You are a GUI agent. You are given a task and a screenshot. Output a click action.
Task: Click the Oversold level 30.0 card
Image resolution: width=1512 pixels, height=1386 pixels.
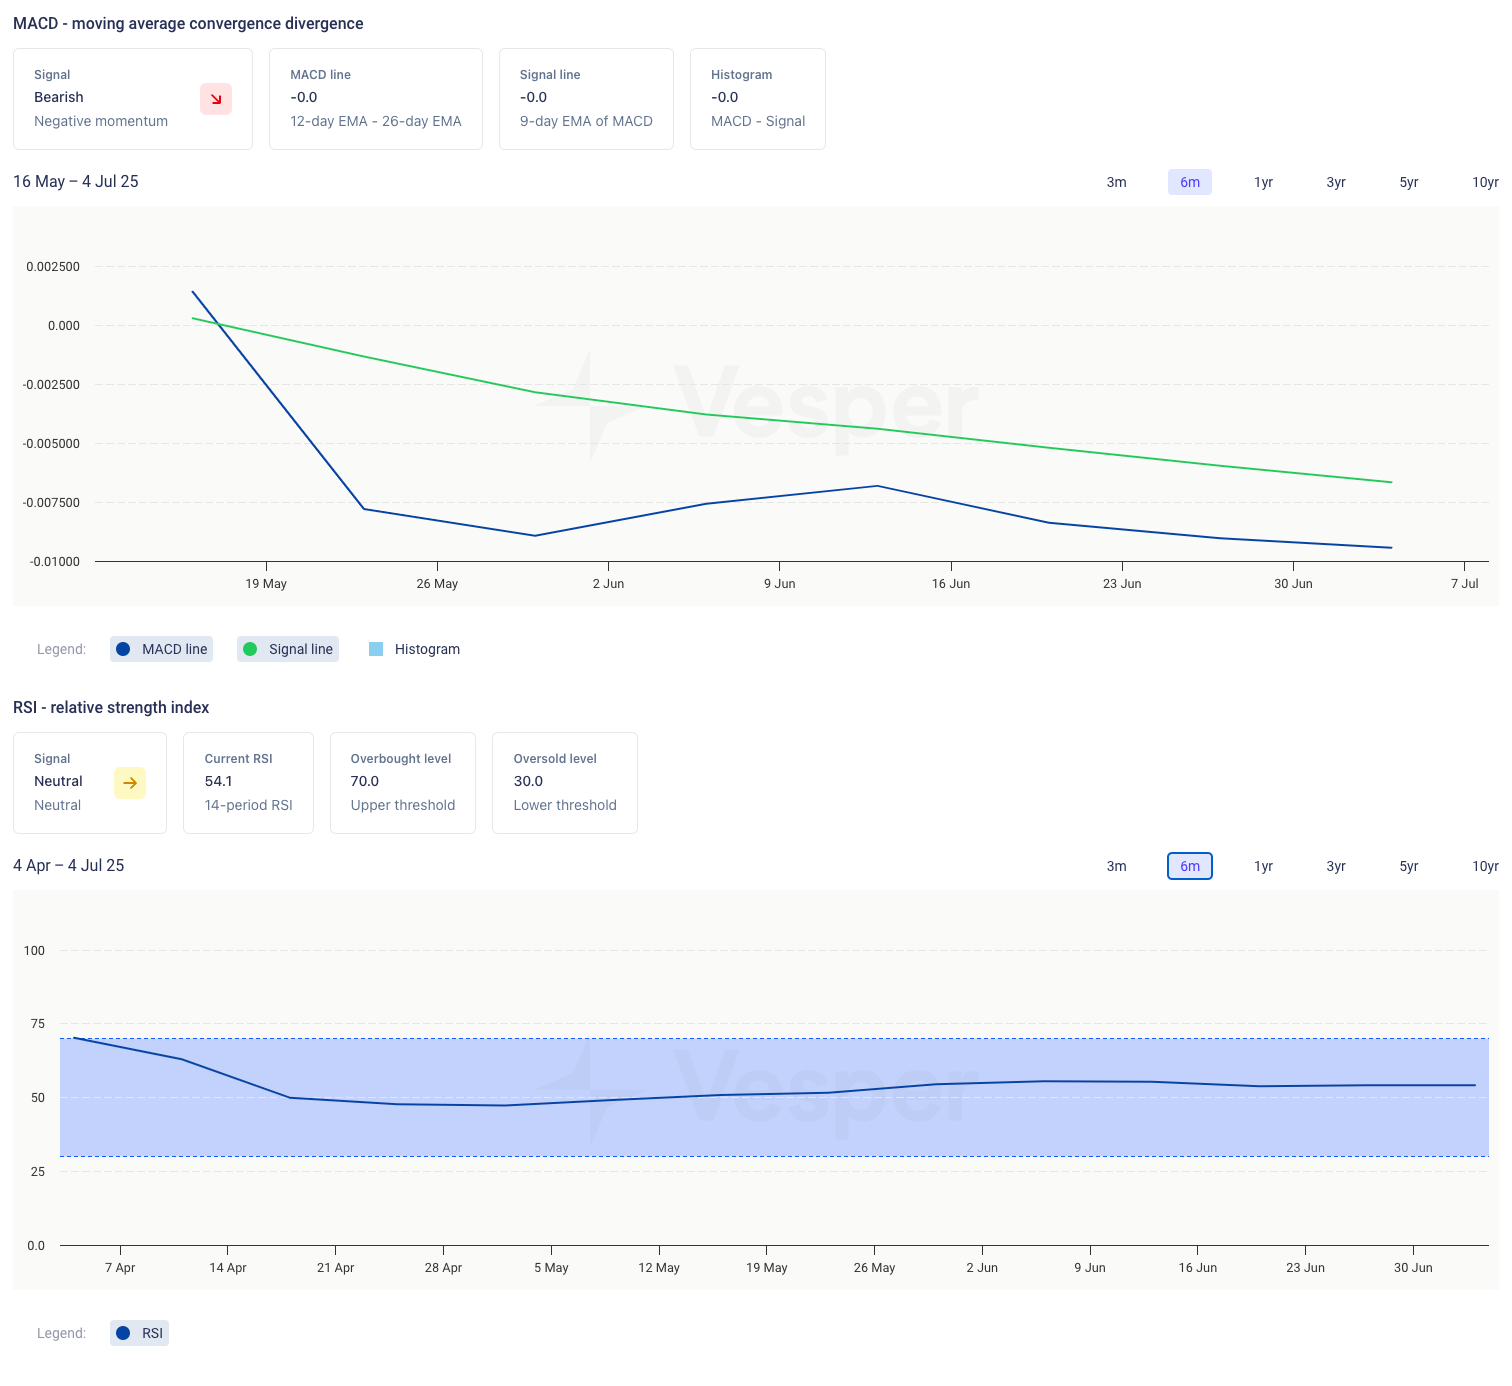564,783
